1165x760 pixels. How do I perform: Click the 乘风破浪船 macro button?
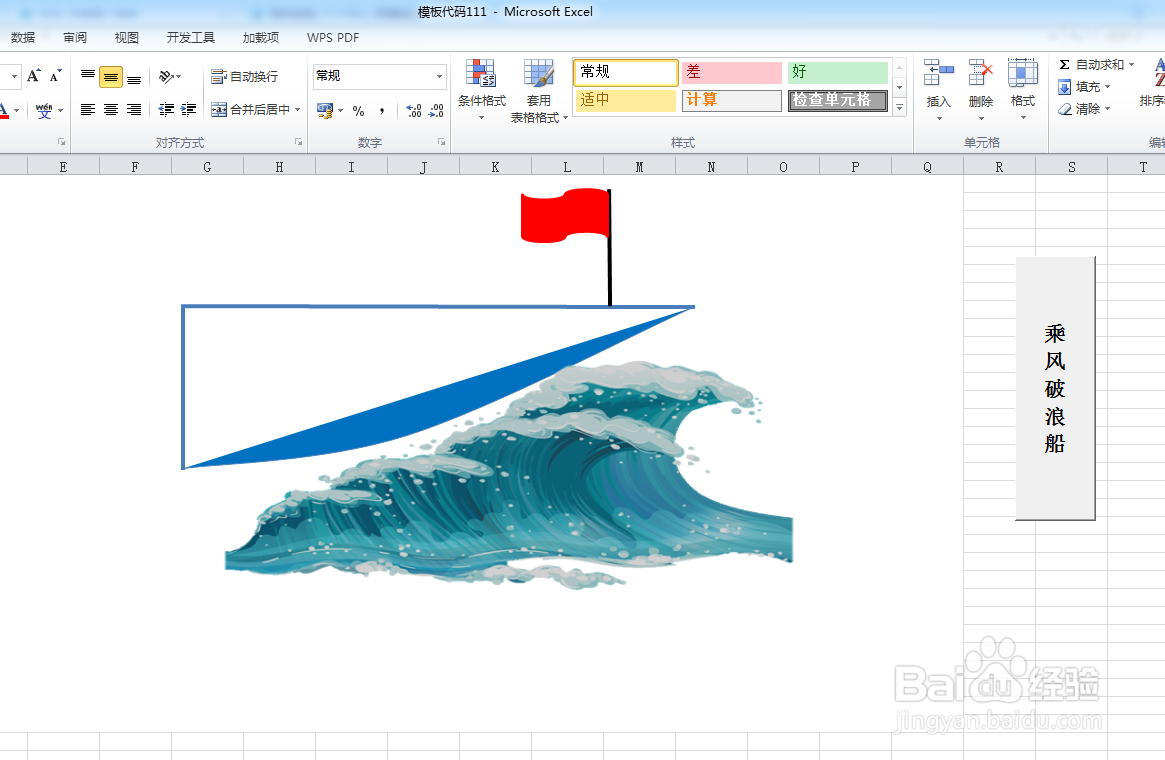(1055, 388)
